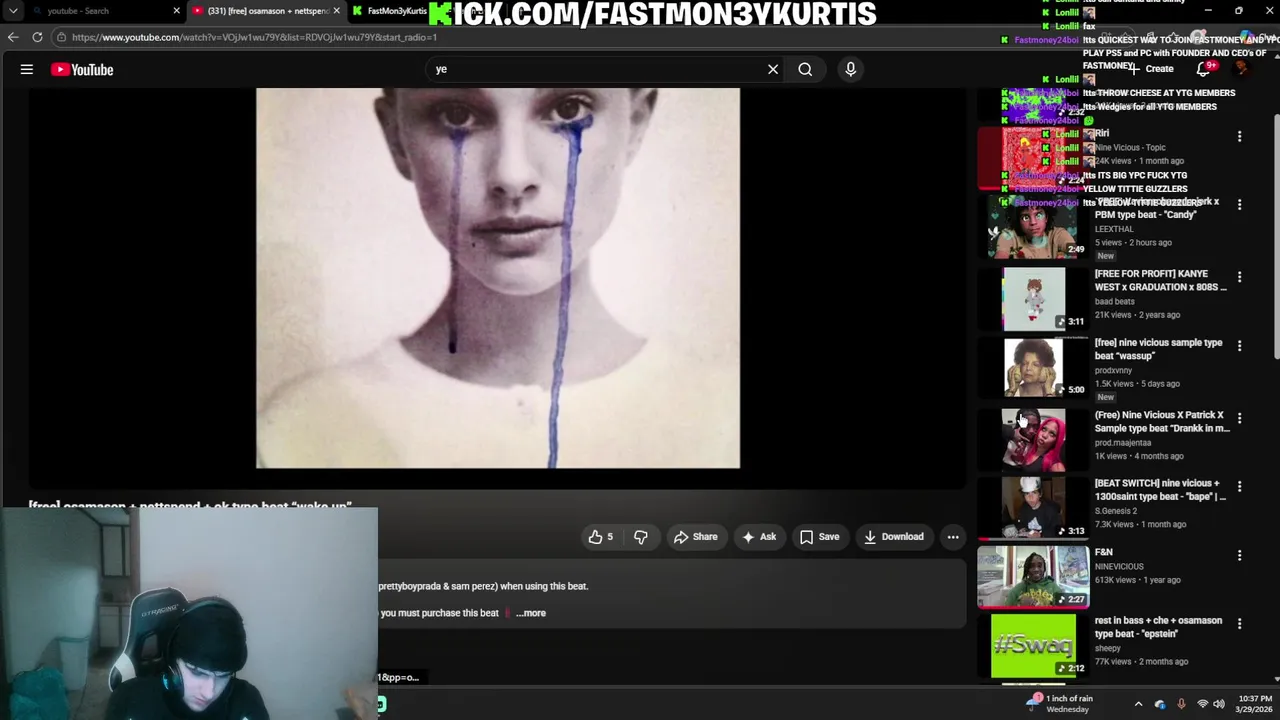Open the KANYE WEST GRADUATION thumbnail
This screenshot has width=1280, height=720.
pos(1033,299)
